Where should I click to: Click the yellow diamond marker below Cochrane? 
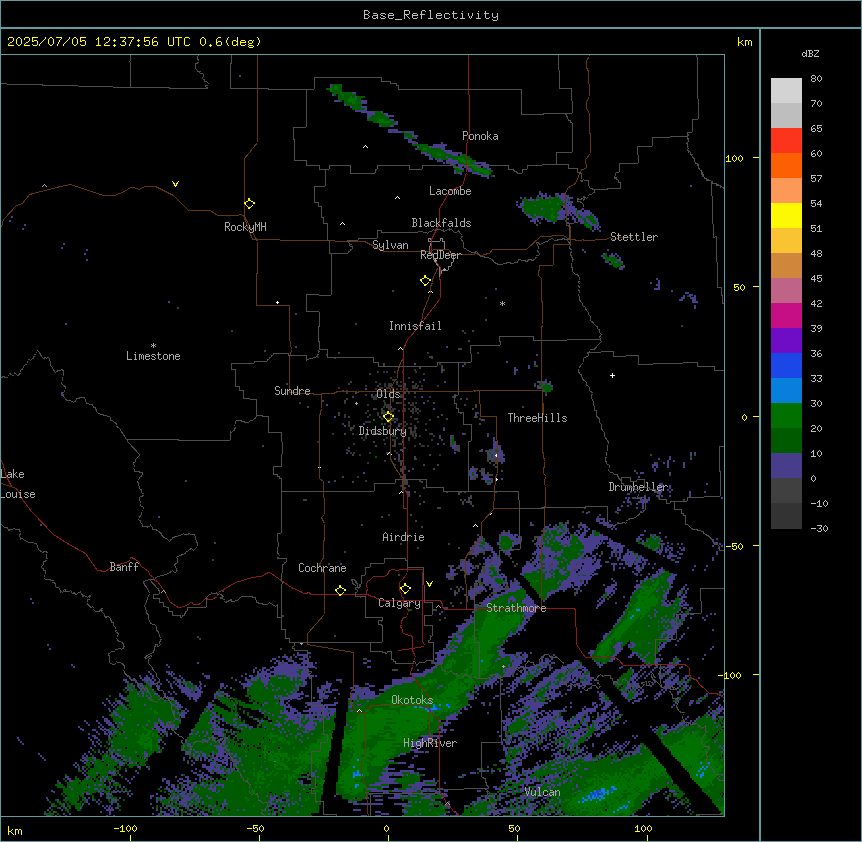340,590
